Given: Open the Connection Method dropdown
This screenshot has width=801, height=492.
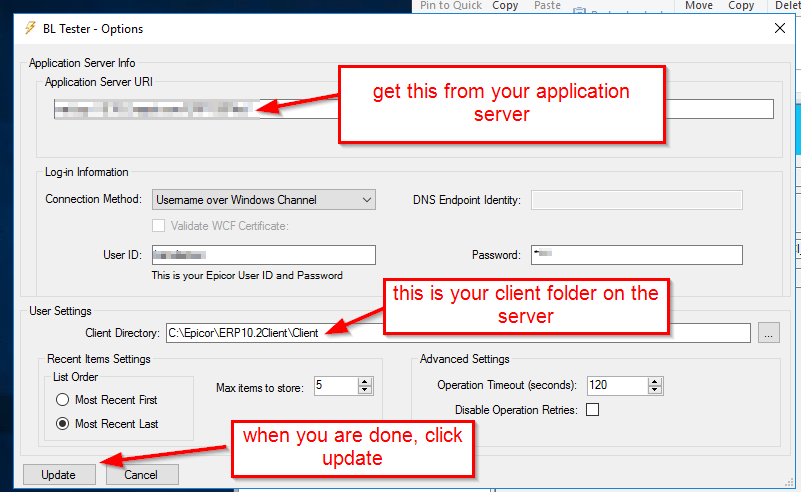Looking at the screenshot, I should (264, 200).
